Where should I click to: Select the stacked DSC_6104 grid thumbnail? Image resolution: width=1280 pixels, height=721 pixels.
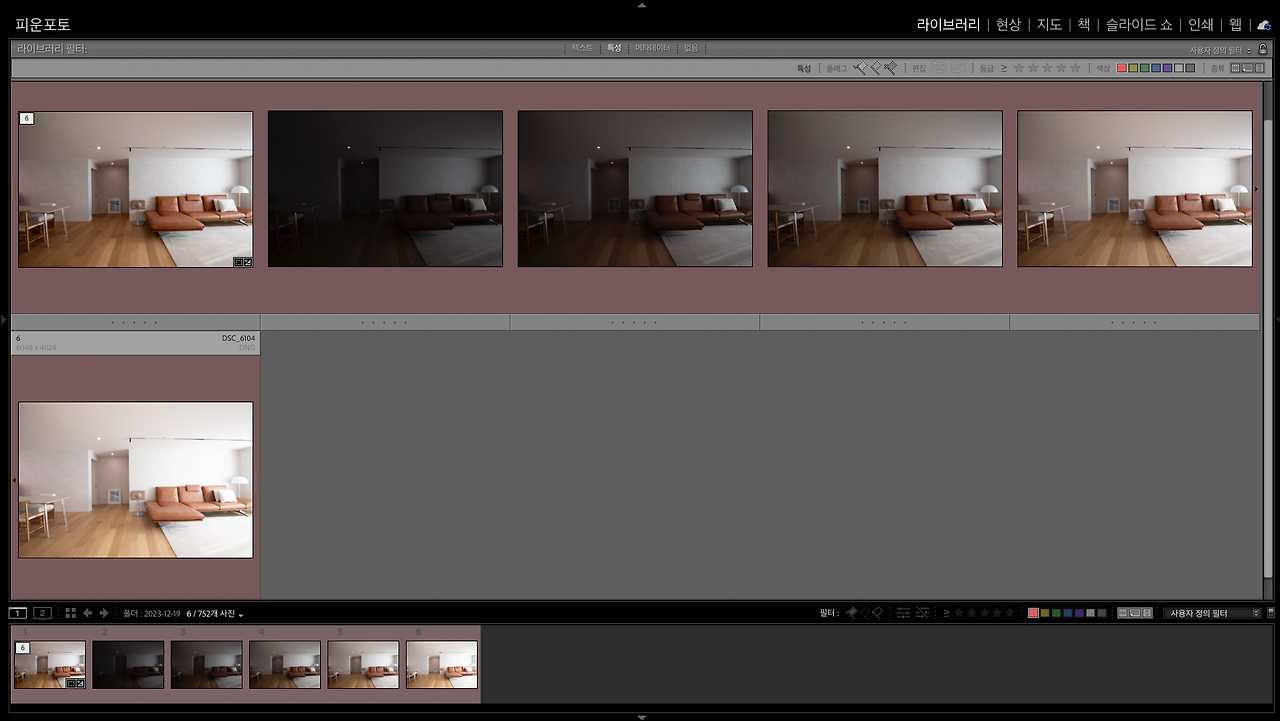(135, 189)
